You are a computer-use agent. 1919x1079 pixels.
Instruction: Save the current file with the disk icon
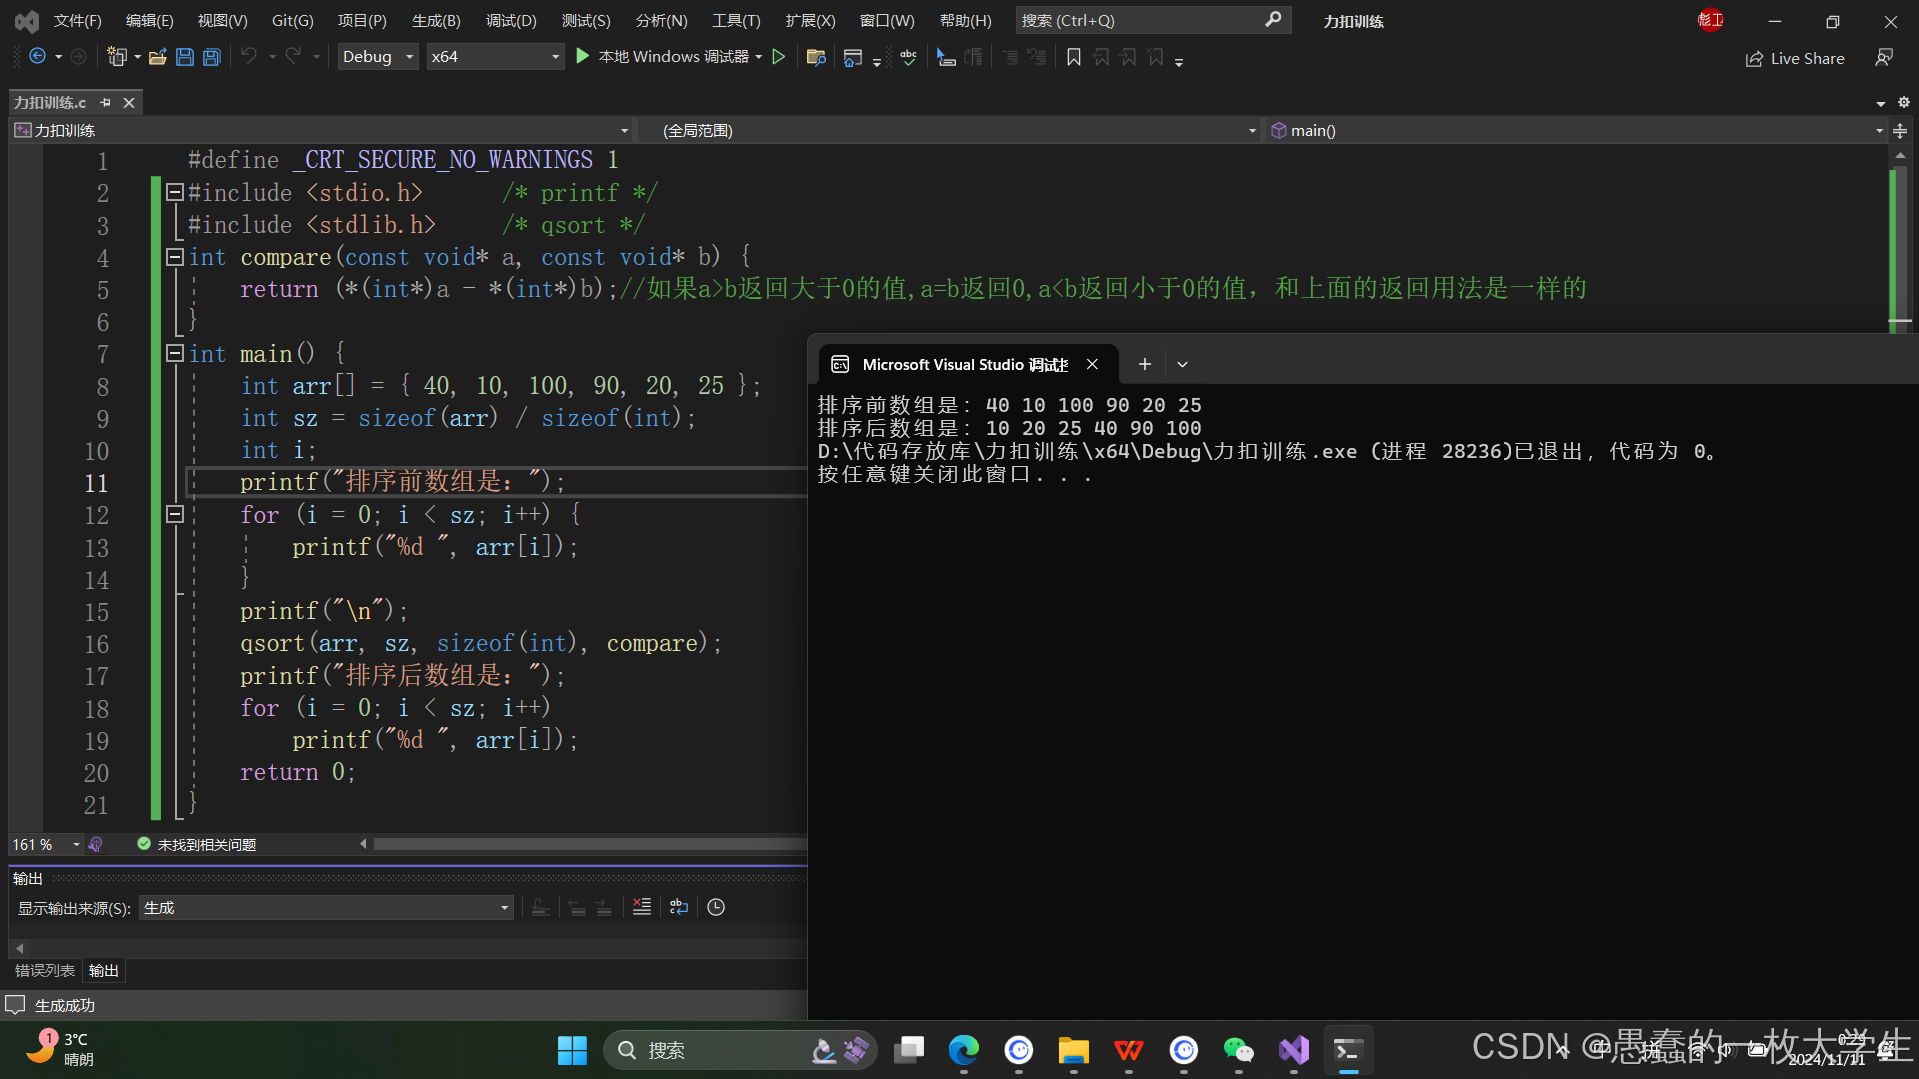coord(185,57)
